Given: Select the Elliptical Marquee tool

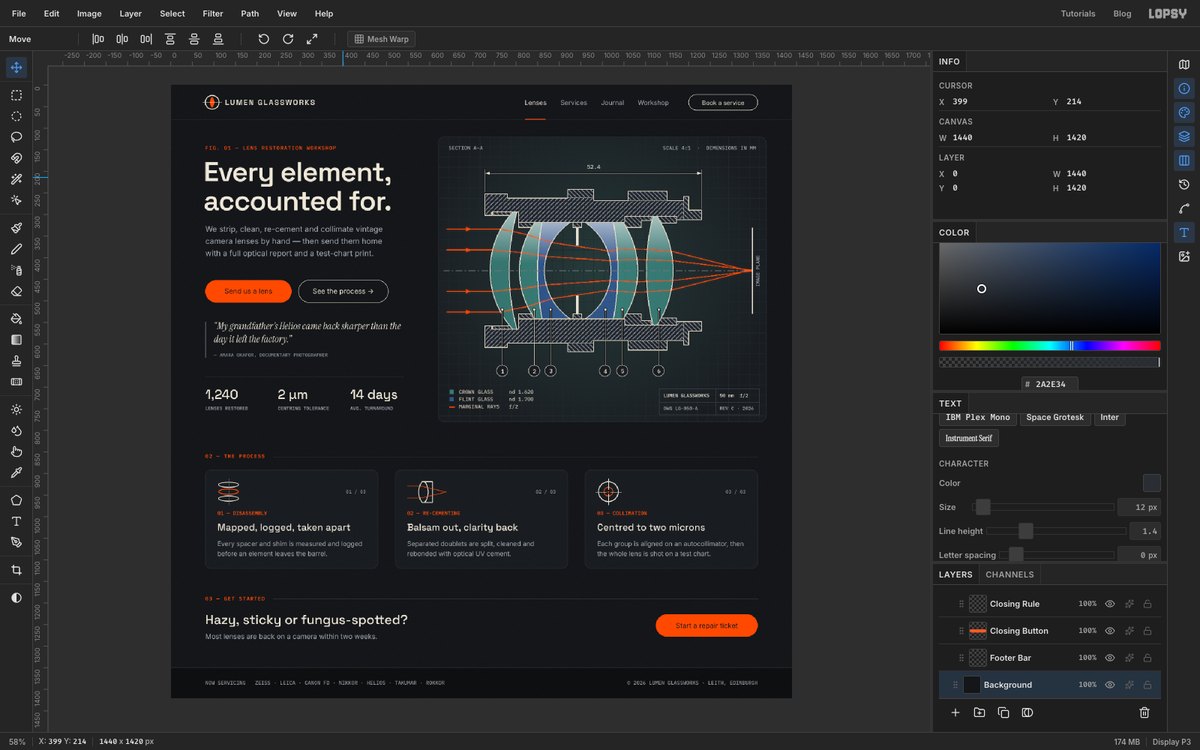Looking at the screenshot, I should [16, 116].
